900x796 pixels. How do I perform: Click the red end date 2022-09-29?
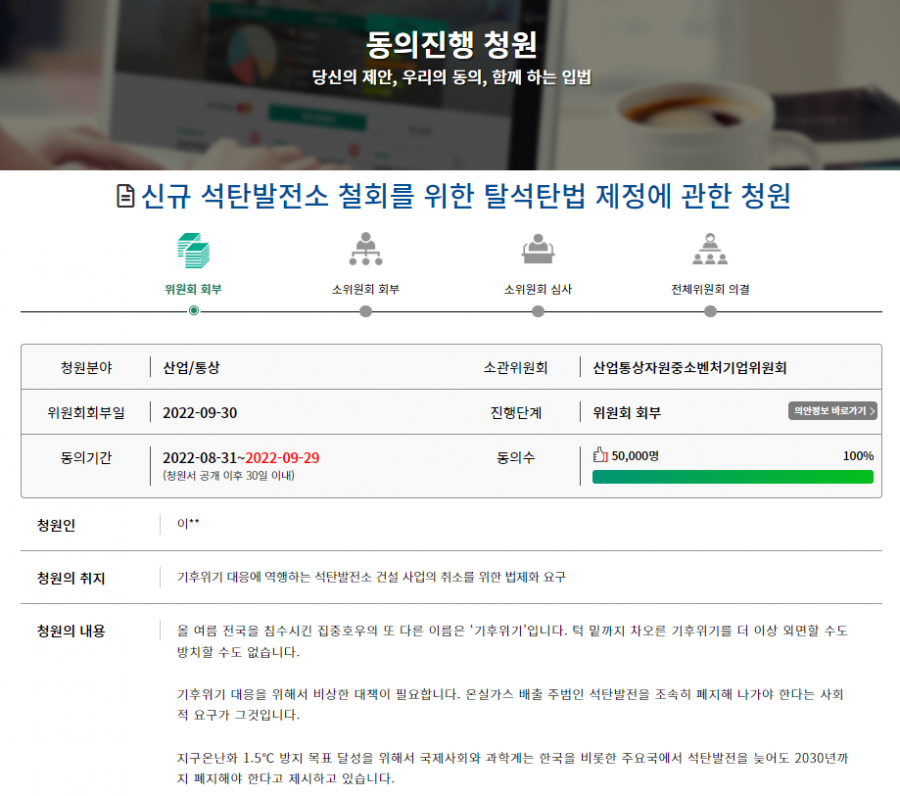(x=283, y=458)
